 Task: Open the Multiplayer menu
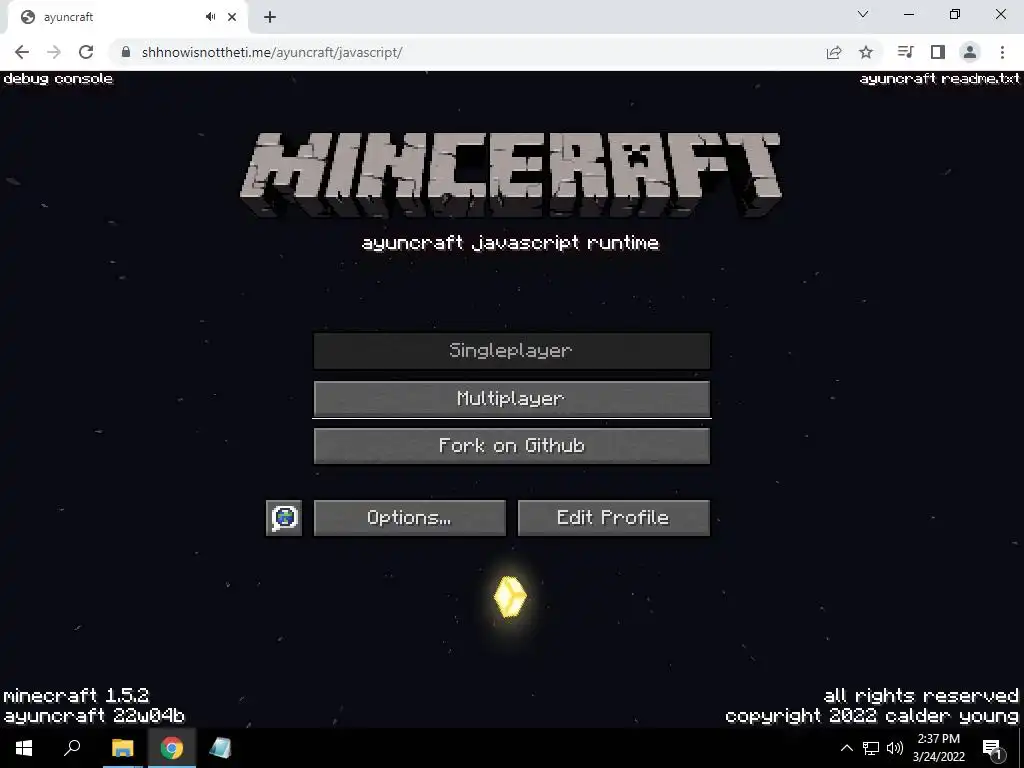coord(511,398)
